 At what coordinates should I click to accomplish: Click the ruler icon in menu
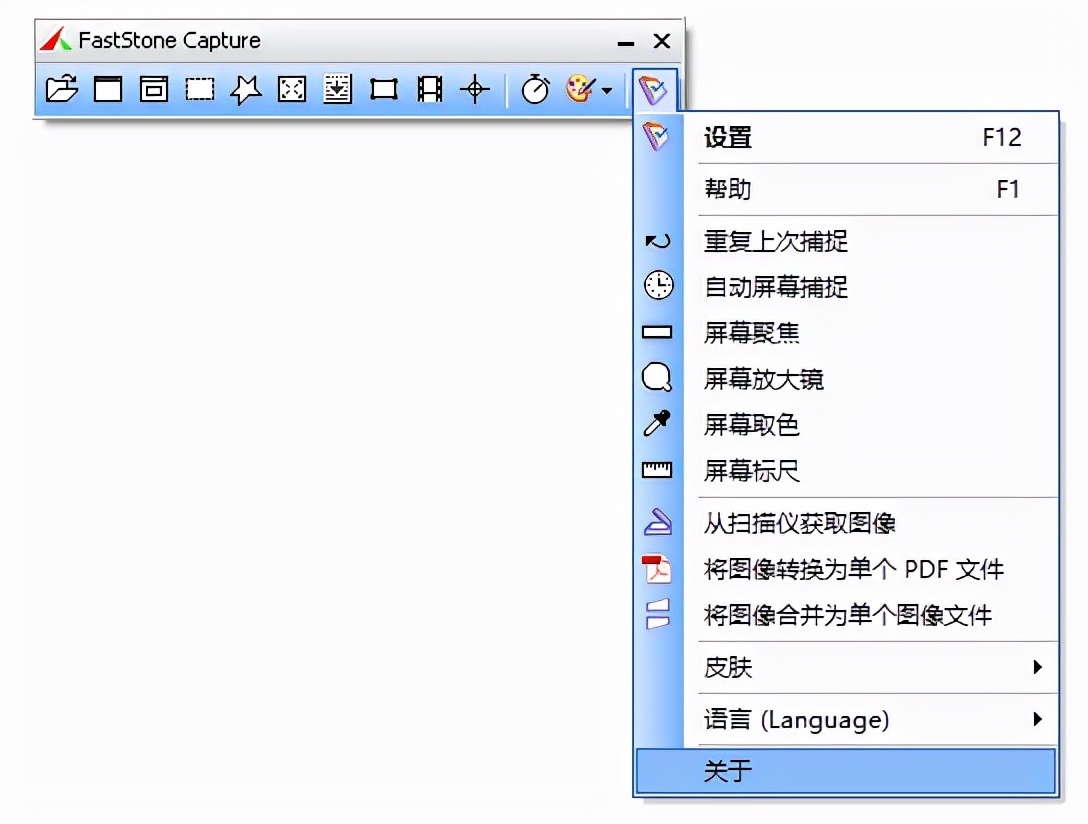click(x=657, y=470)
